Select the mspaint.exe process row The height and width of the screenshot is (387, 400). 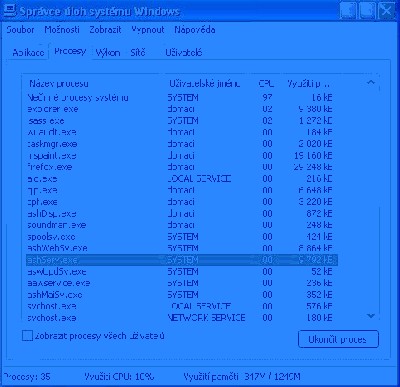pos(182,156)
